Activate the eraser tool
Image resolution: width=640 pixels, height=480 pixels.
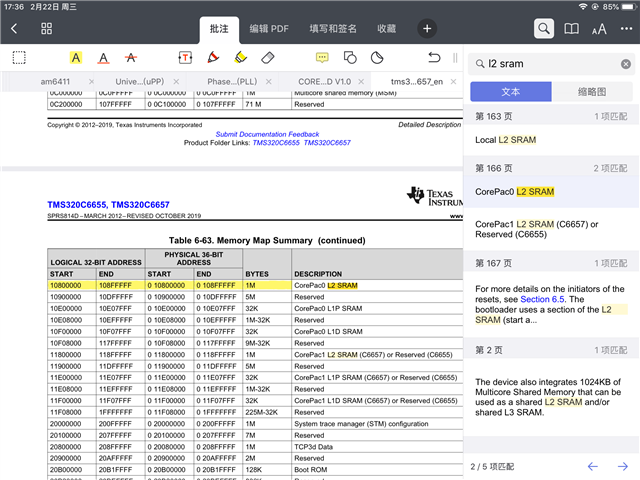coord(267,58)
